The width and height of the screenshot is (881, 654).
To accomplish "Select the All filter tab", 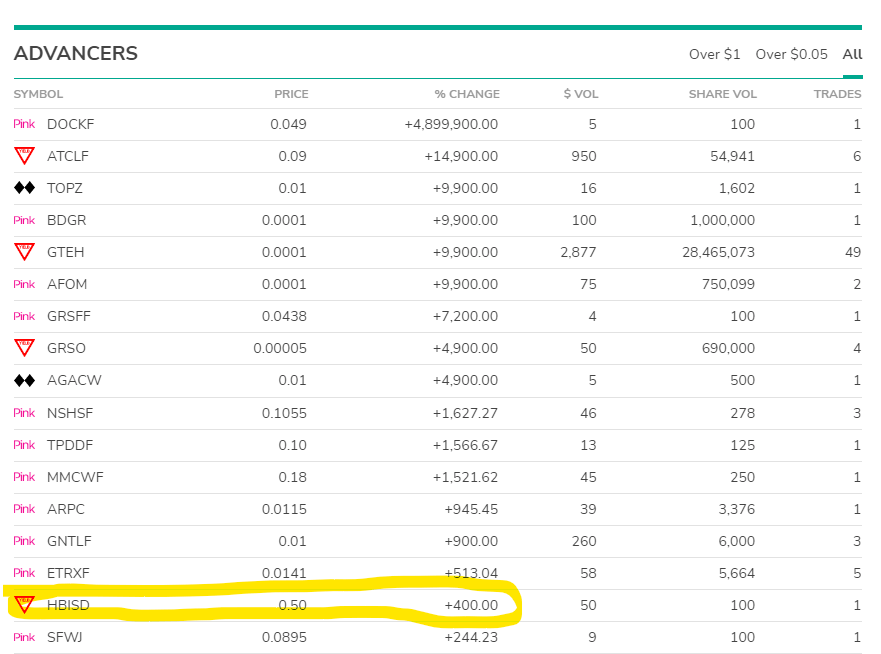I will point(851,54).
